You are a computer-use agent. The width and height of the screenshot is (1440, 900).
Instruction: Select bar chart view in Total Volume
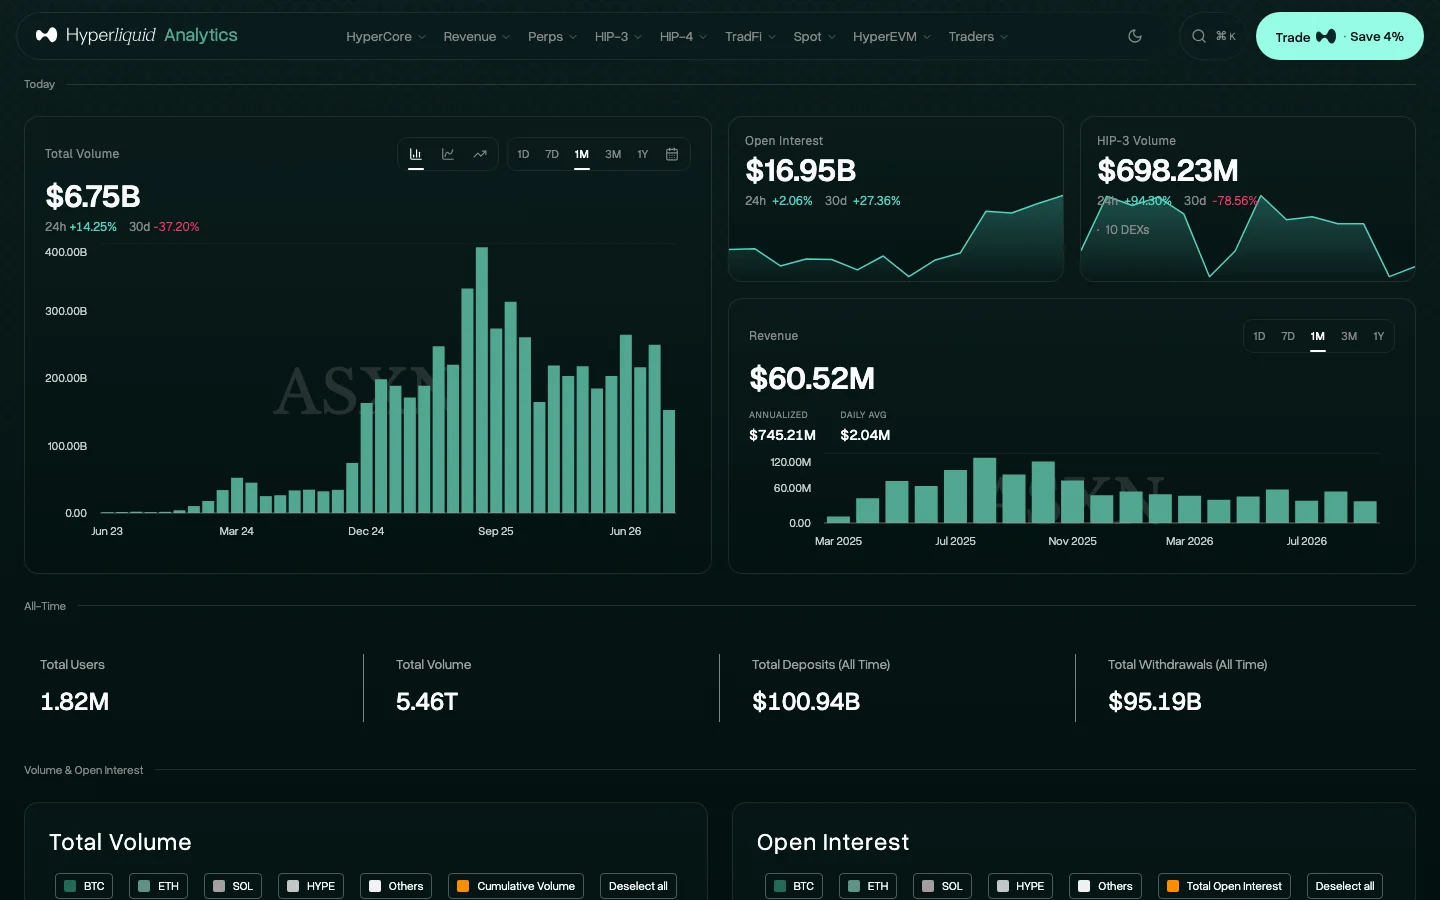416,154
